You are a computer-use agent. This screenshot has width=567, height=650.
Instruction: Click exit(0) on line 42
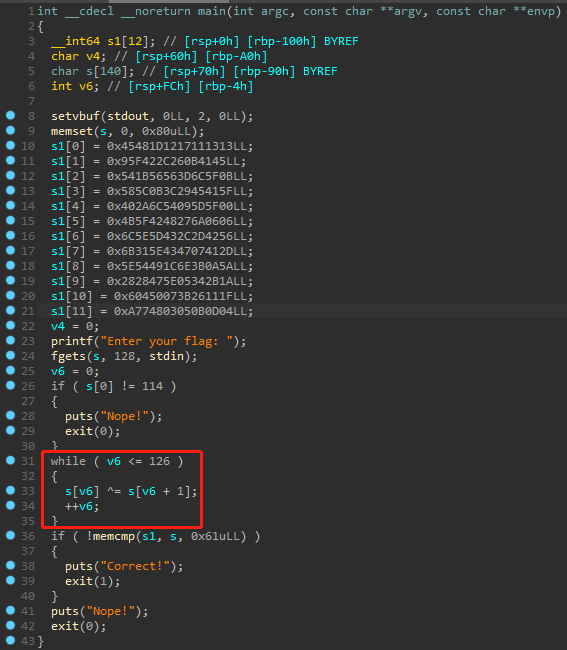point(78,626)
